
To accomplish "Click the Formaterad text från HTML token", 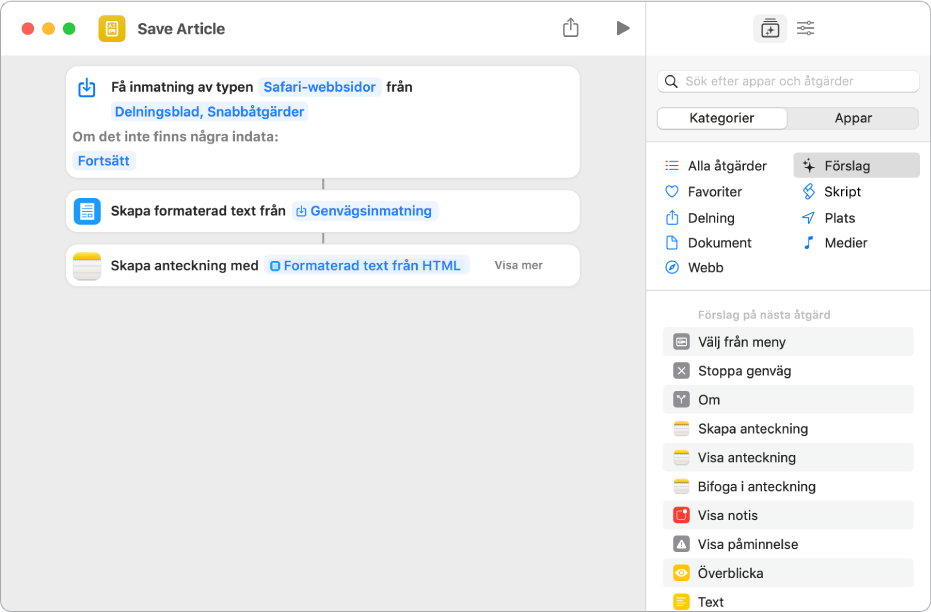I will click(366, 266).
